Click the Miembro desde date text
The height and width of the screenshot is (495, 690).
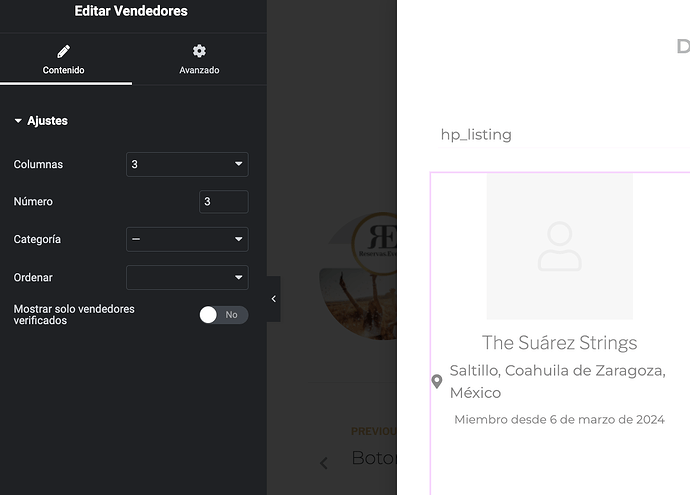(x=559, y=419)
